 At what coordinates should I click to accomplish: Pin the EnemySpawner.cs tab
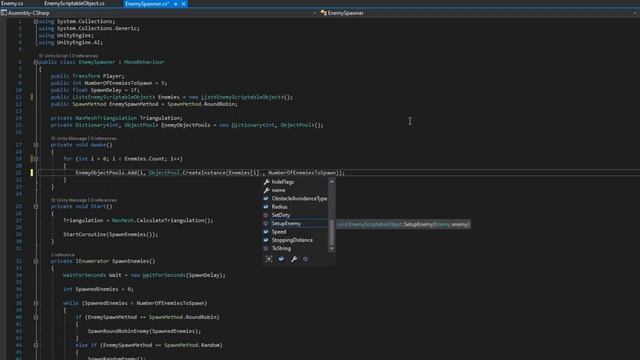(176, 4)
